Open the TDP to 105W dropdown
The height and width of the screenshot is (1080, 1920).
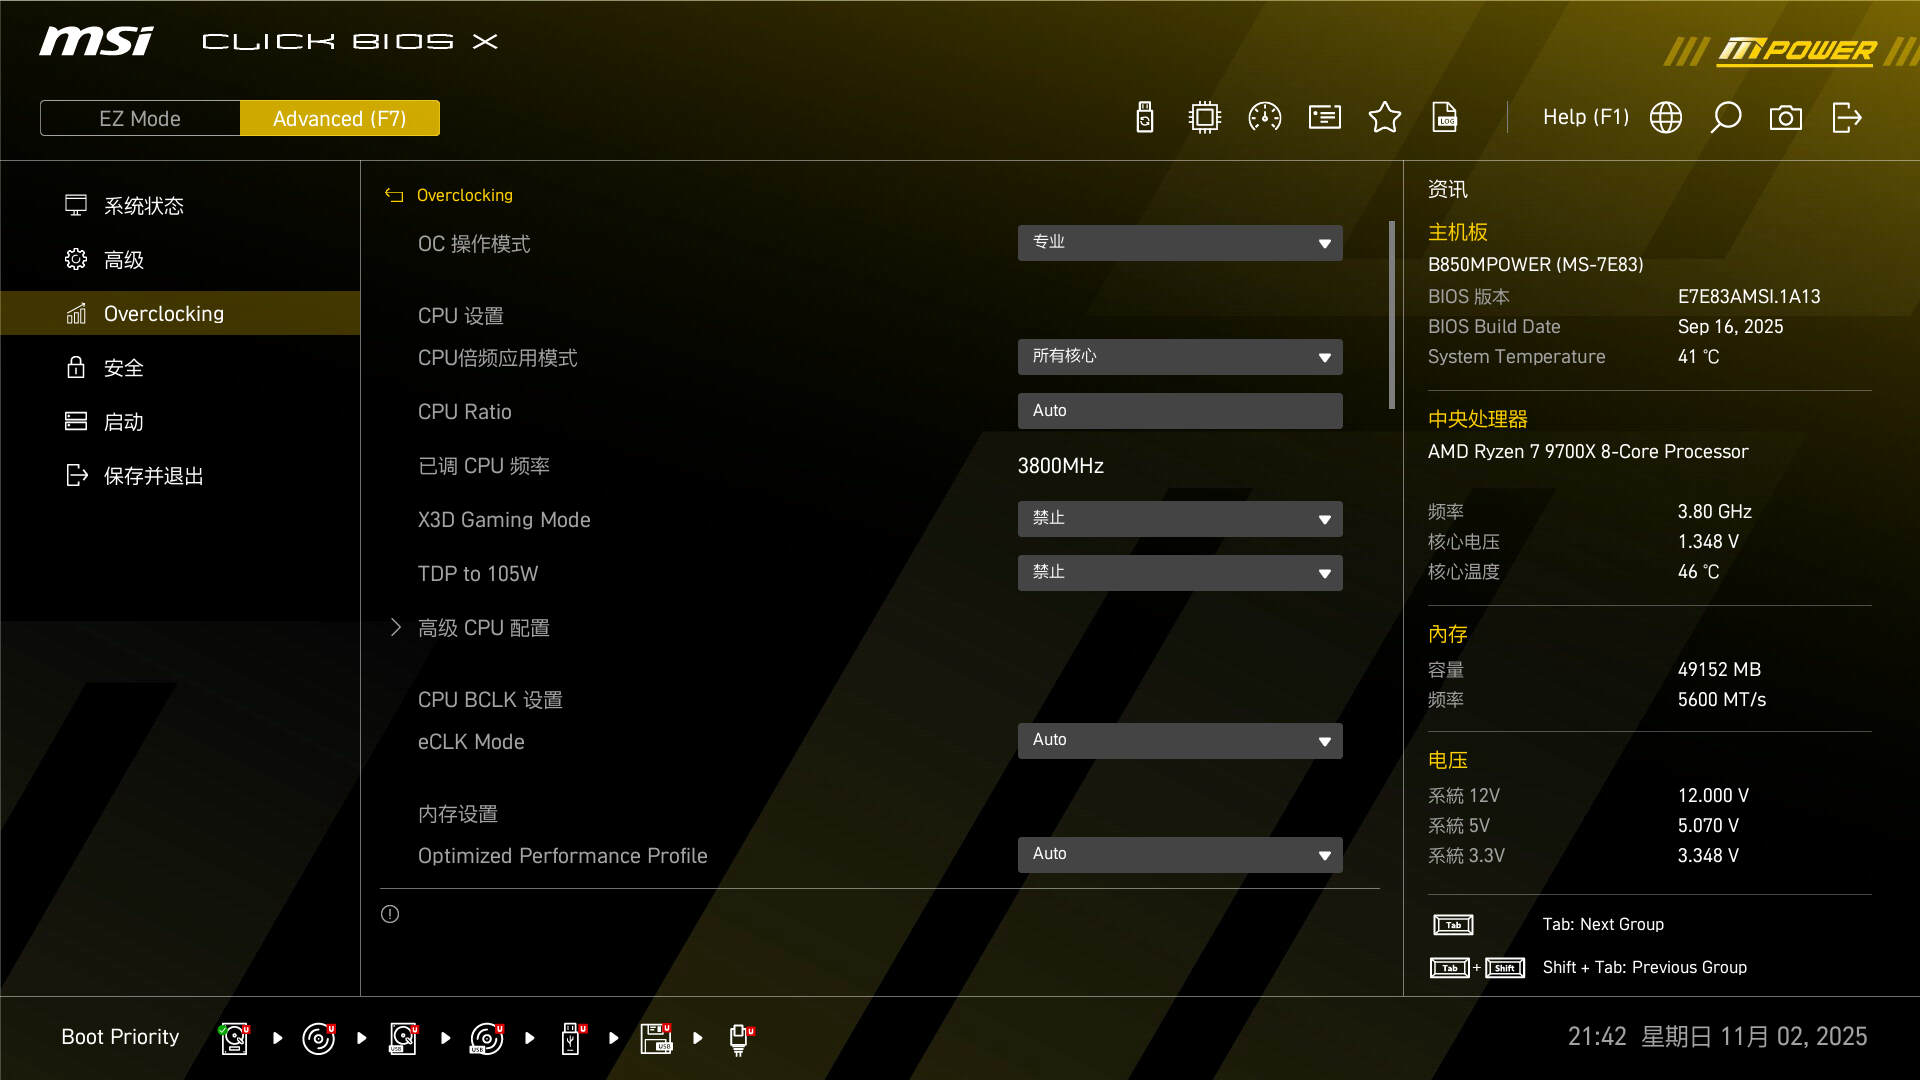pos(1180,573)
